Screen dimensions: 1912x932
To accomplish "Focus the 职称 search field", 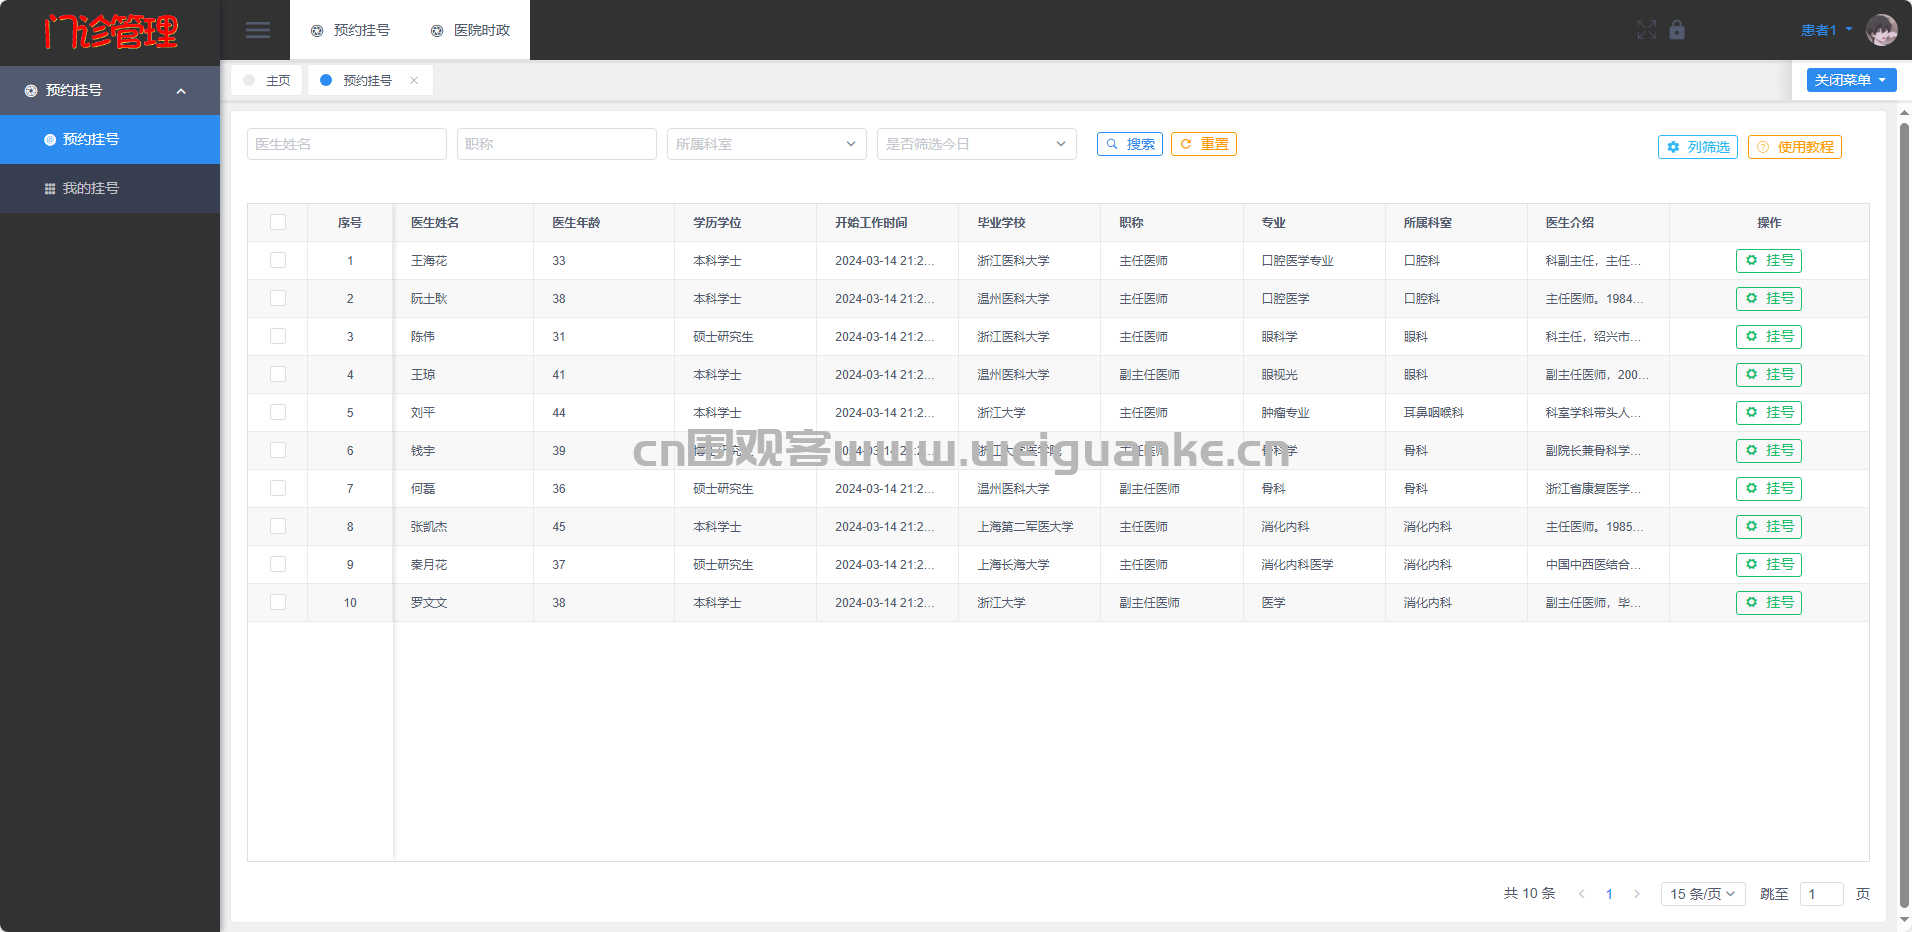I will point(557,144).
